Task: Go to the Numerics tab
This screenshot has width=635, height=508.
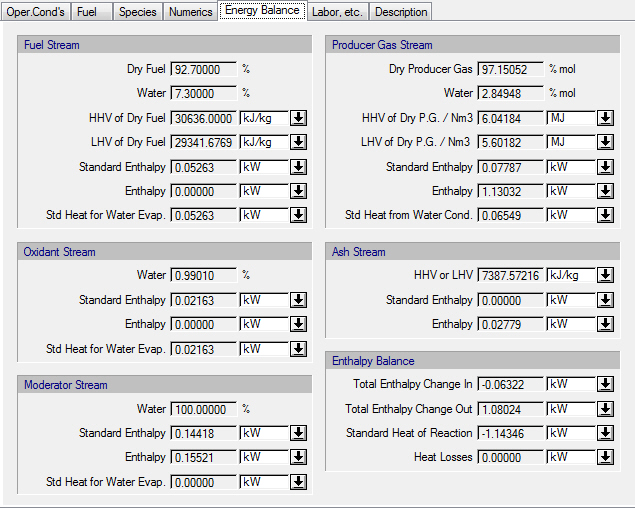Action: tap(190, 12)
